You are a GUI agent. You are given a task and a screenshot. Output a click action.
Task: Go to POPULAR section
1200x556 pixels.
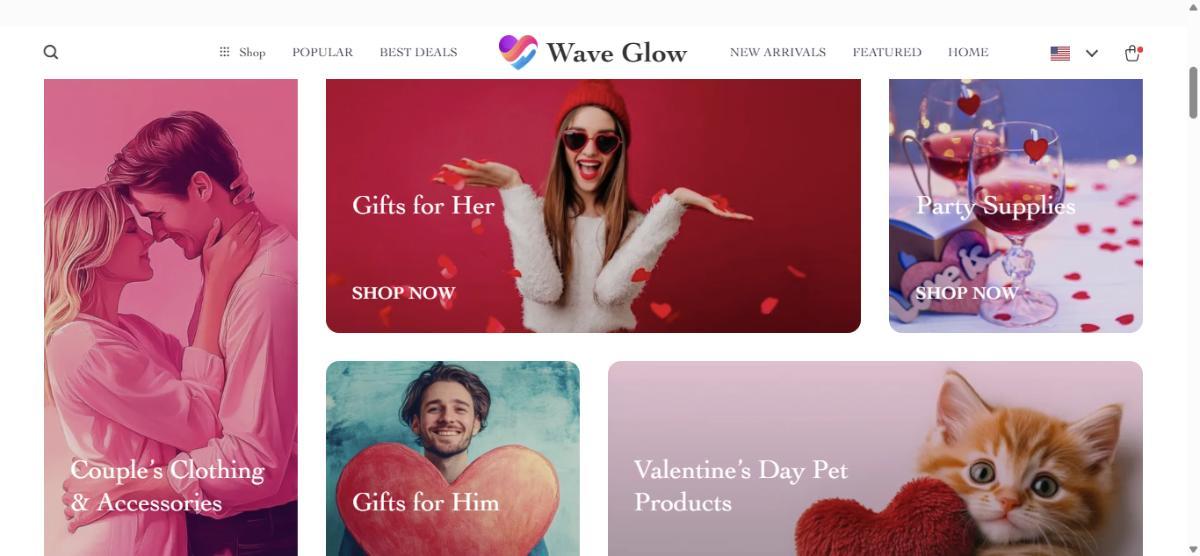pos(322,52)
